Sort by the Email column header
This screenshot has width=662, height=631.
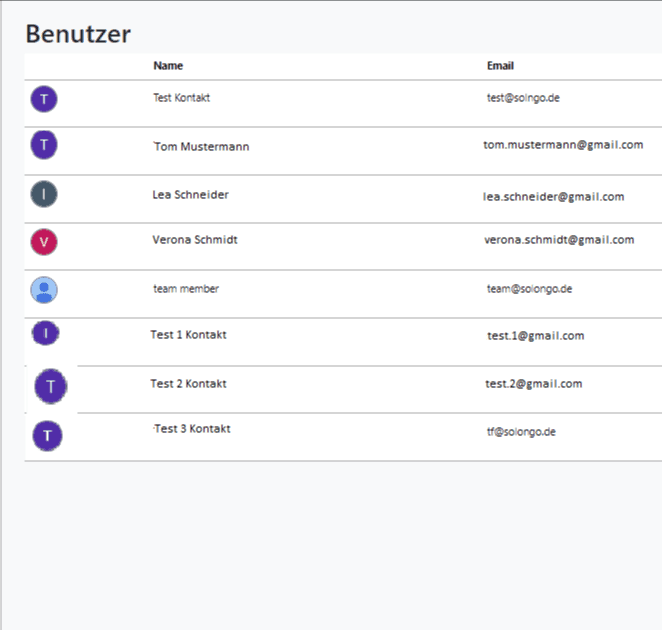click(500, 66)
